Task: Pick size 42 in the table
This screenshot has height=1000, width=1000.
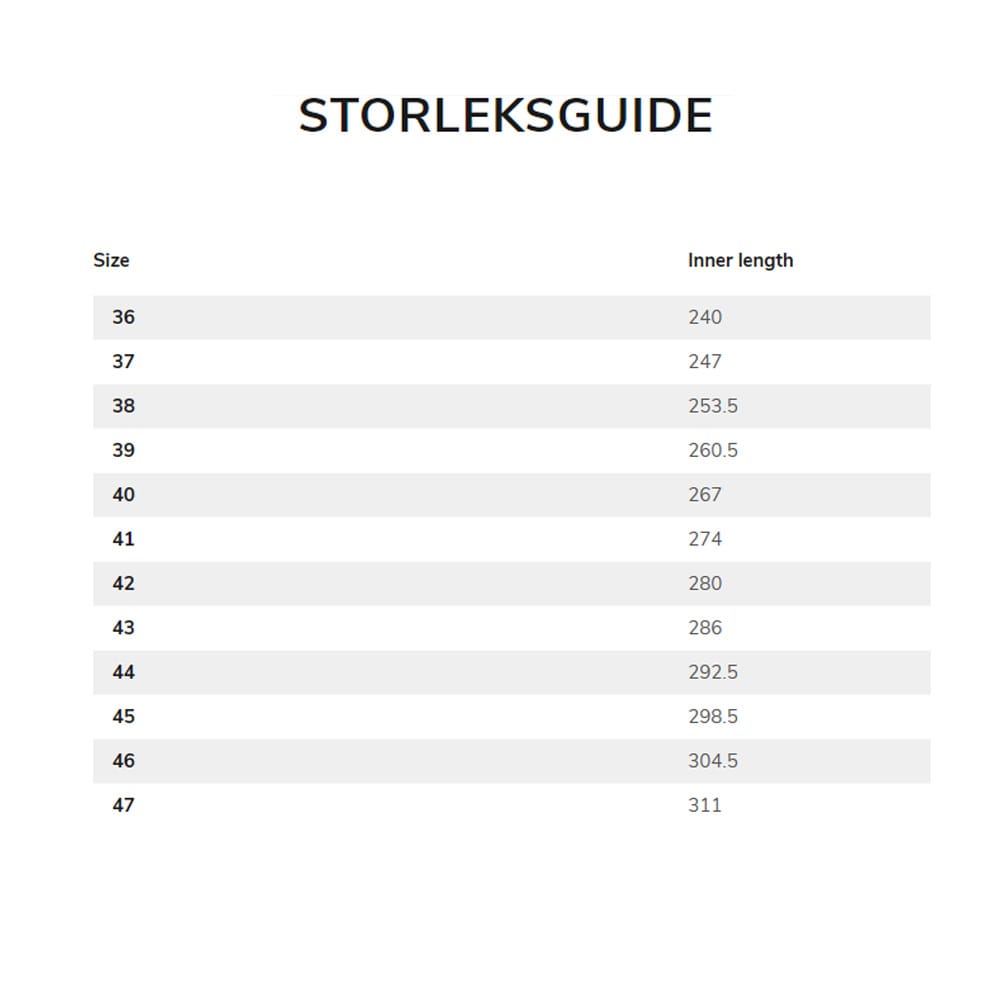Action: 123,583
